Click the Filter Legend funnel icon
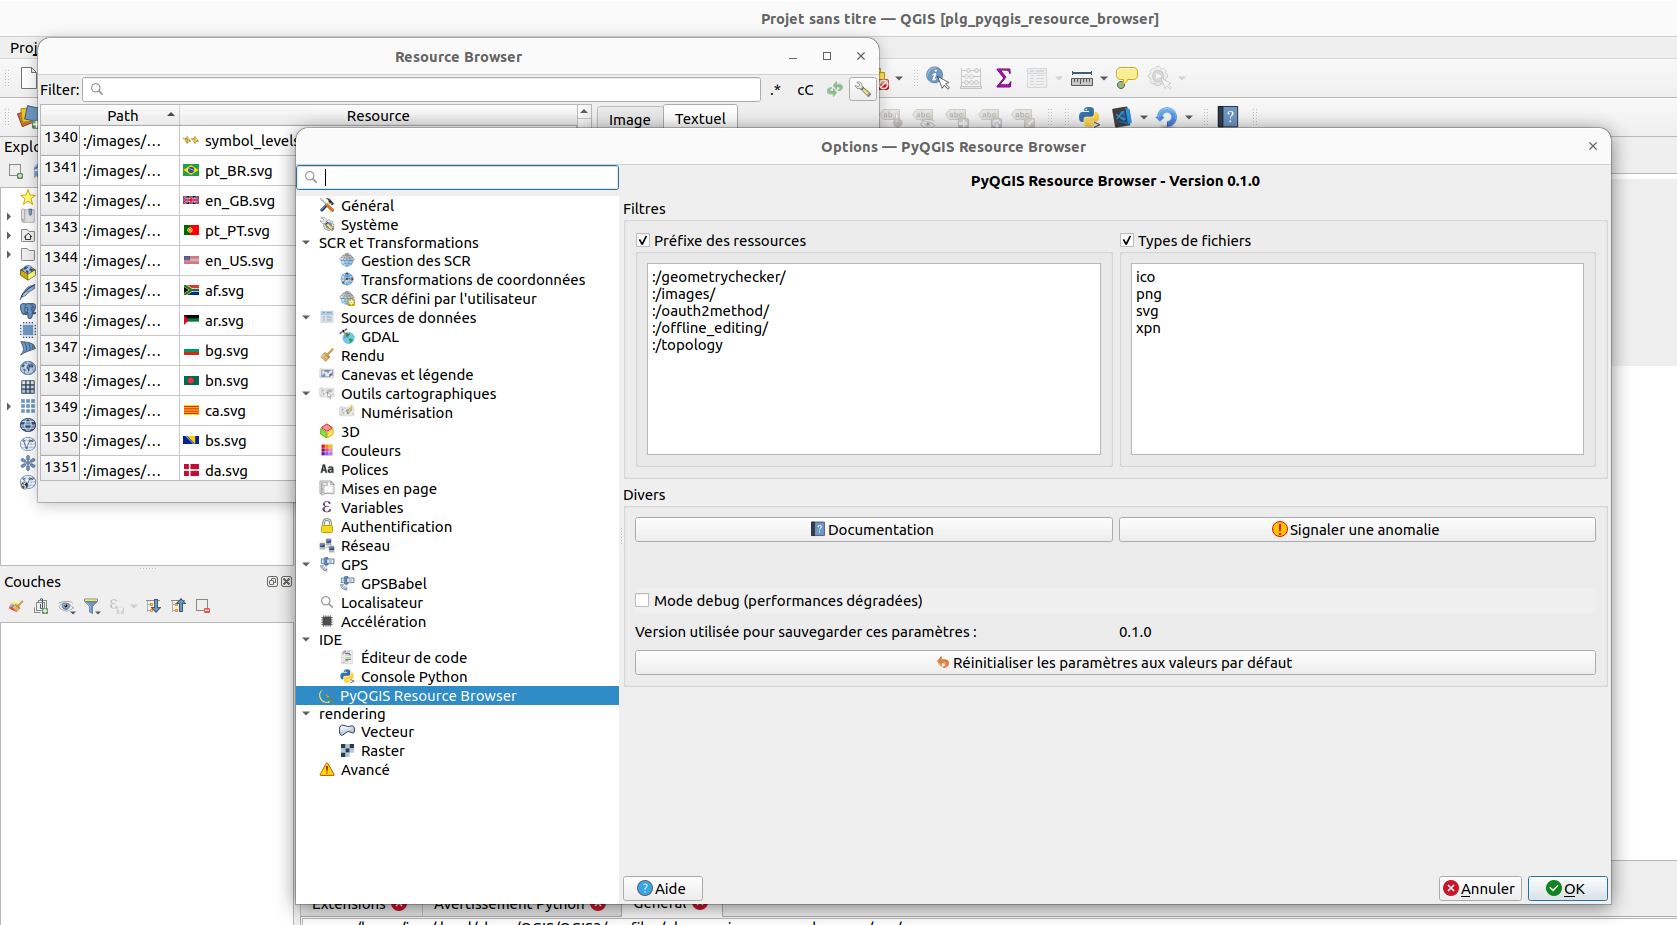The width and height of the screenshot is (1677, 925). [x=92, y=606]
